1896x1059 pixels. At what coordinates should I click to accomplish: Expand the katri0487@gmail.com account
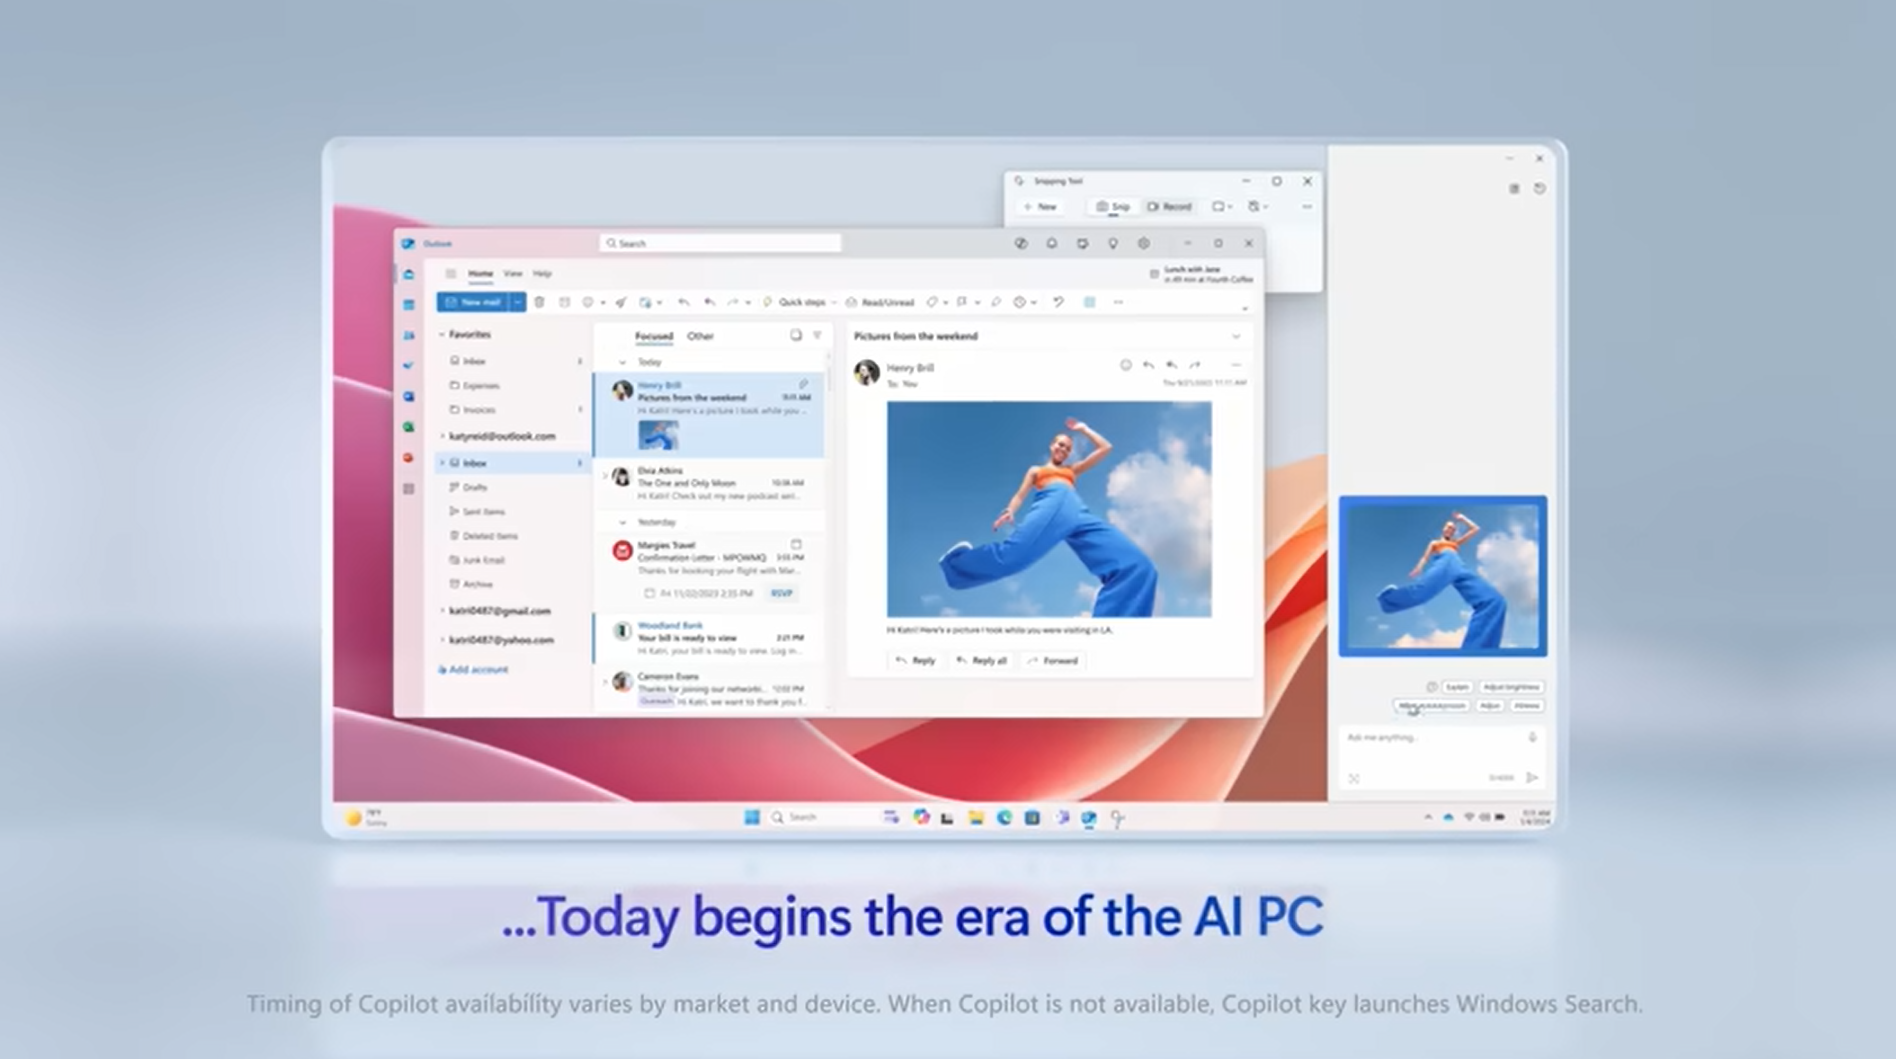pyautogui.click(x=442, y=610)
